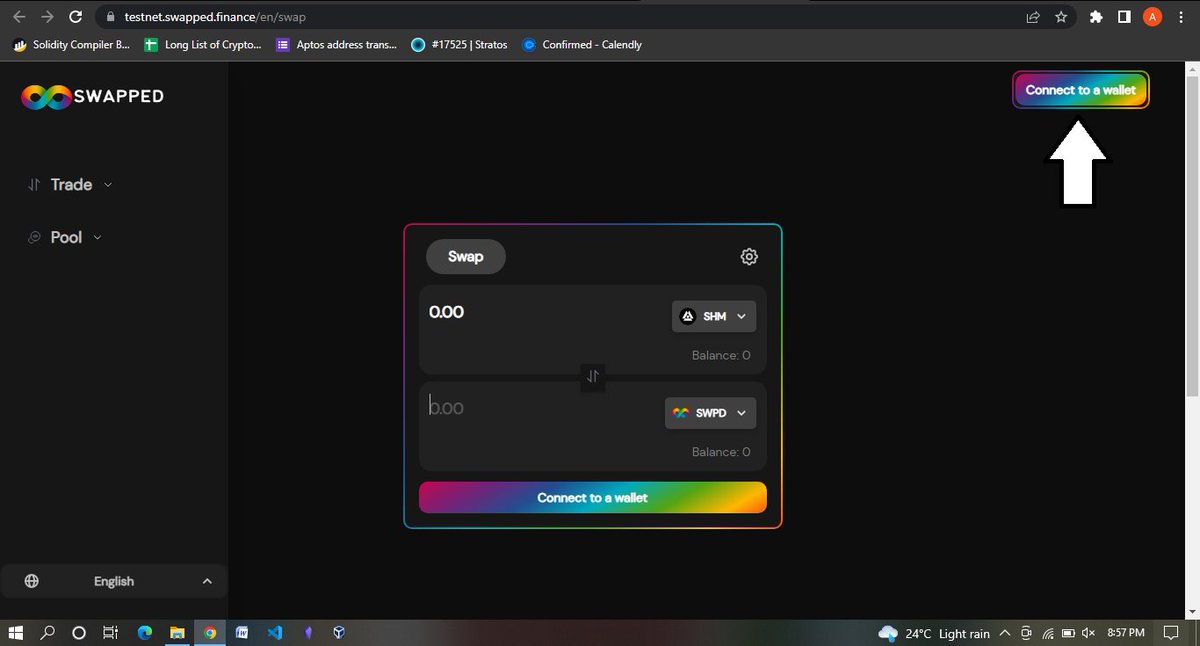Image resolution: width=1200 pixels, height=646 pixels.
Task: Click the globe language icon
Action: (32, 581)
